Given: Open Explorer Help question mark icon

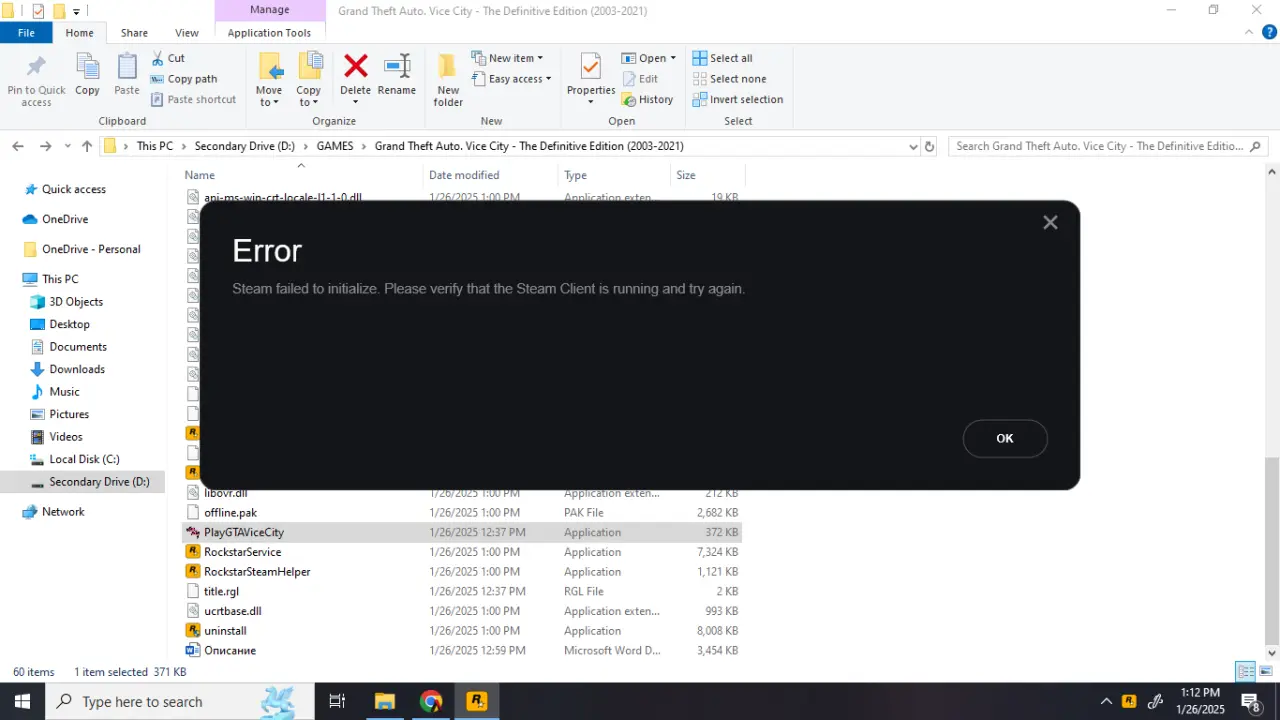Looking at the screenshot, I should 1270,32.
